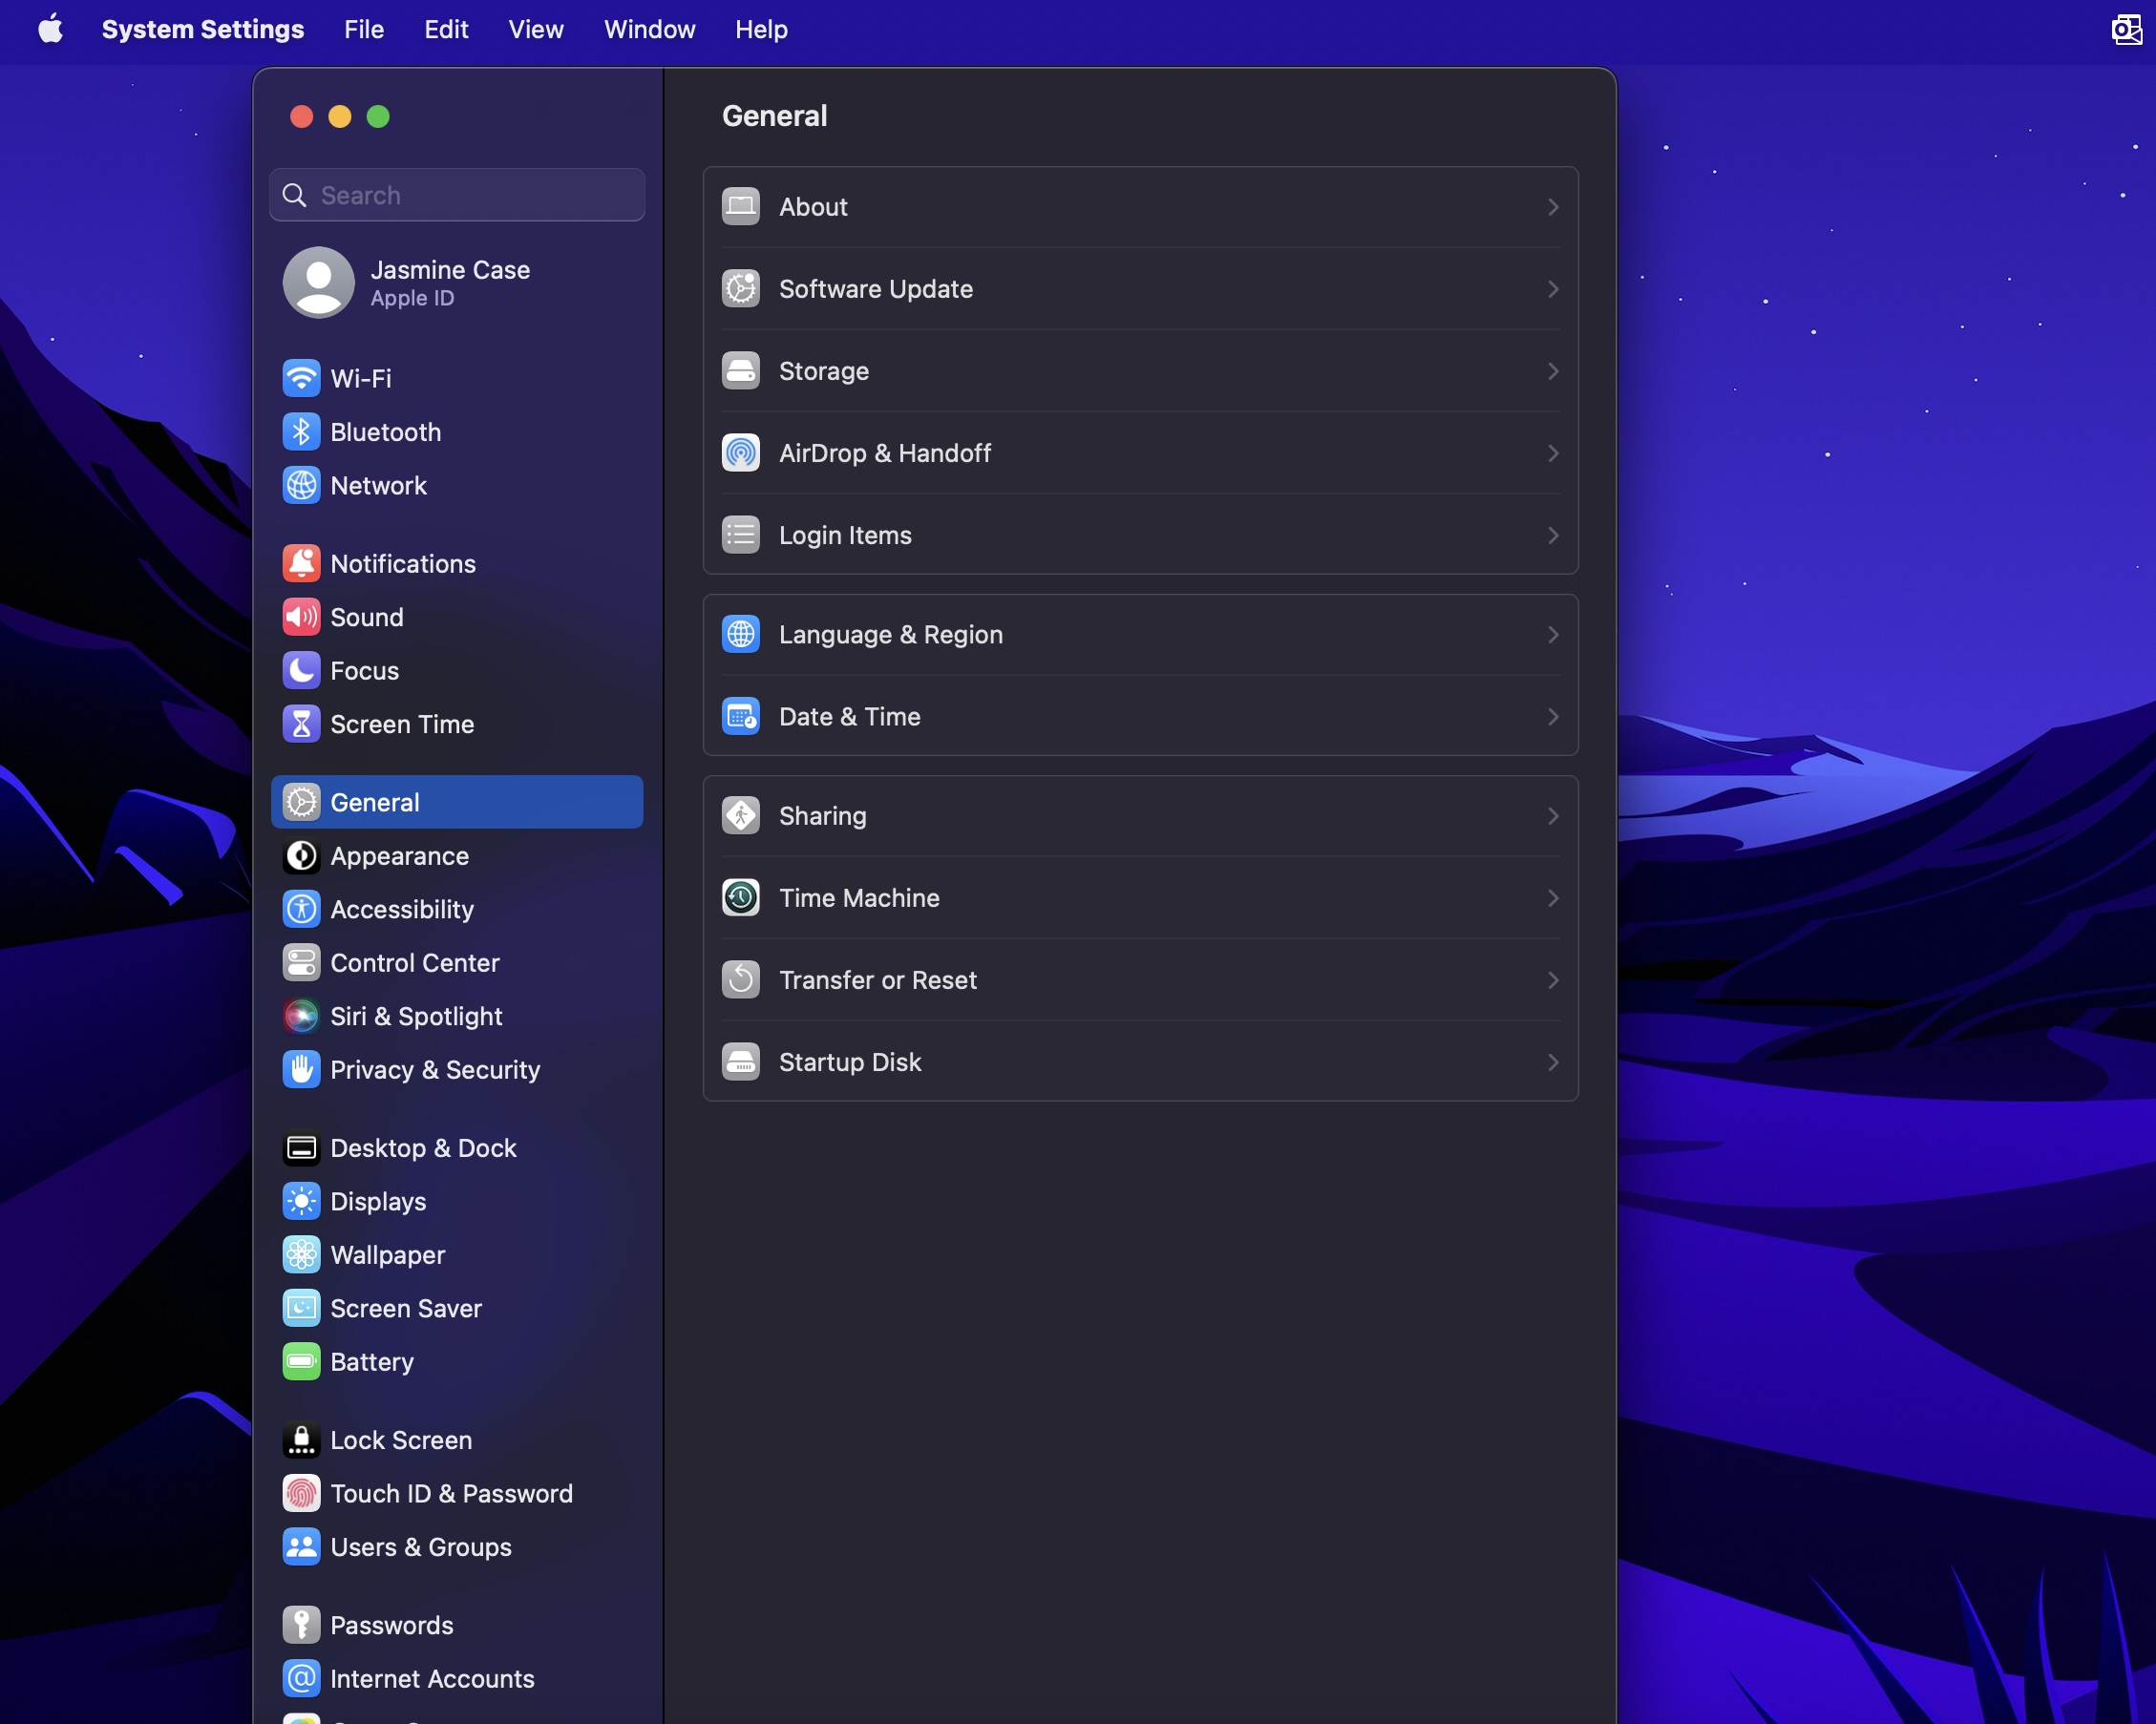Open the View menu
Viewport: 2156px width, 1724px height.
click(536, 29)
